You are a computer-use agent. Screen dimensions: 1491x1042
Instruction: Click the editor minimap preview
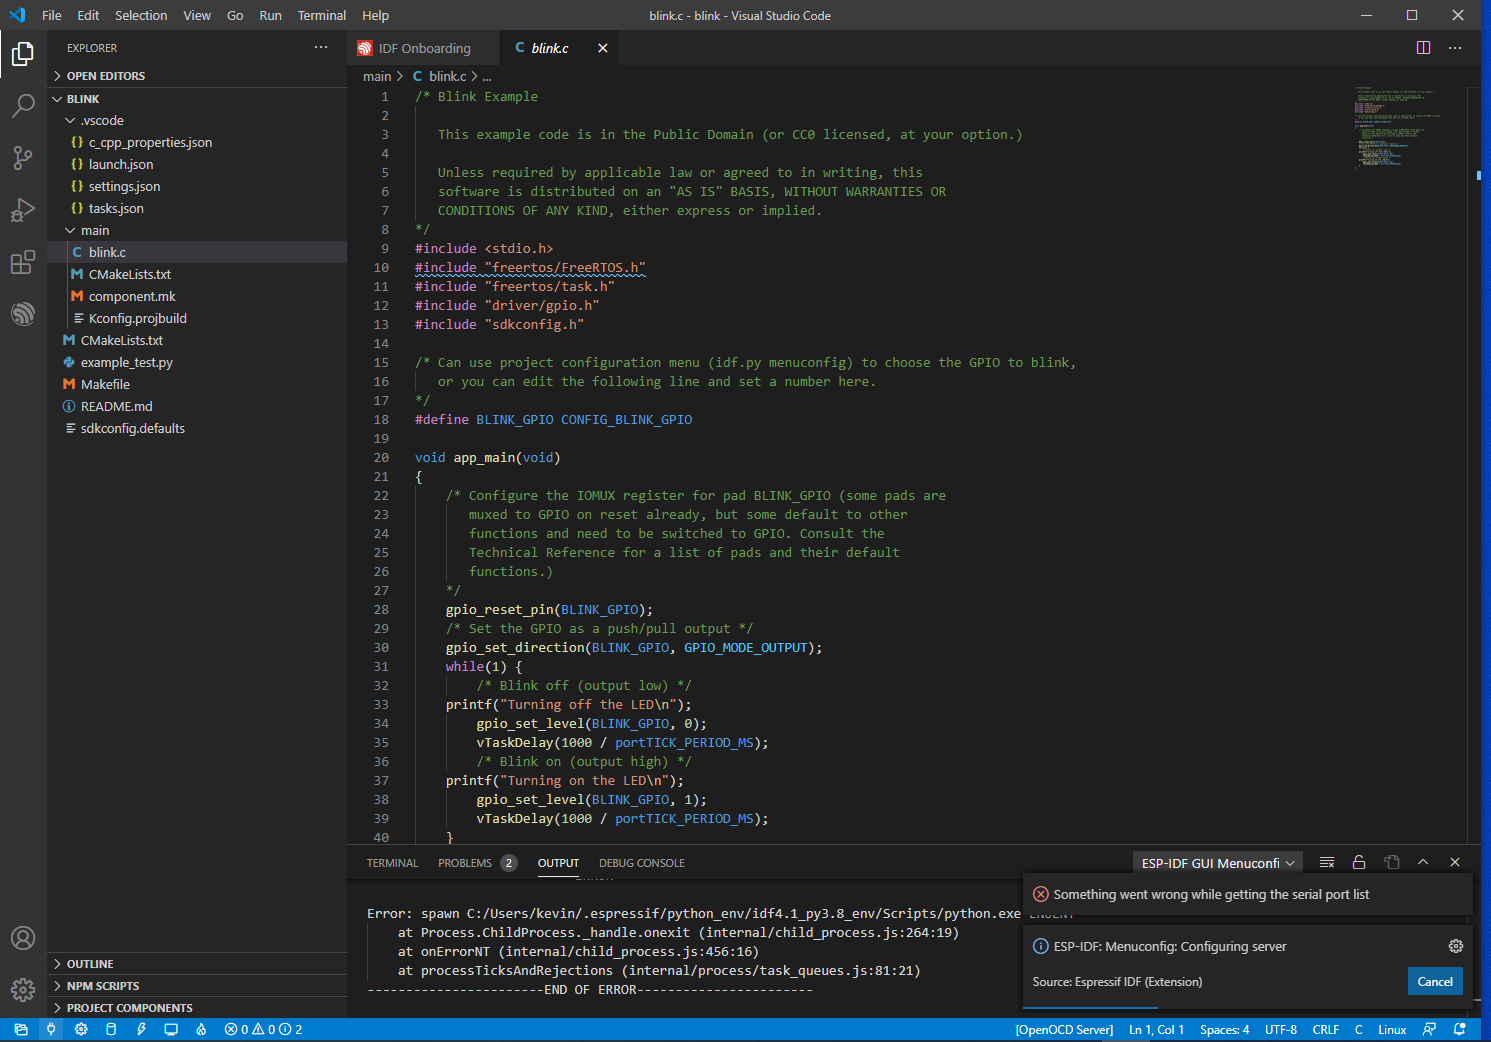click(x=1398, y=128)
